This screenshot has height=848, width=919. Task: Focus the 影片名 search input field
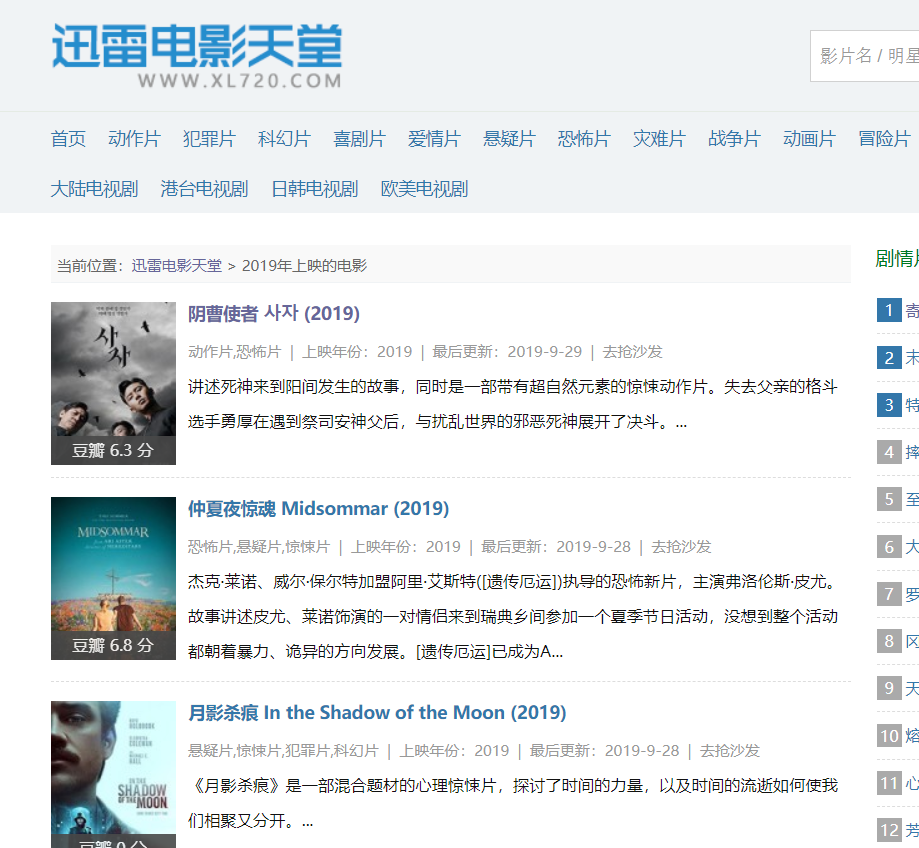[864, 56]
